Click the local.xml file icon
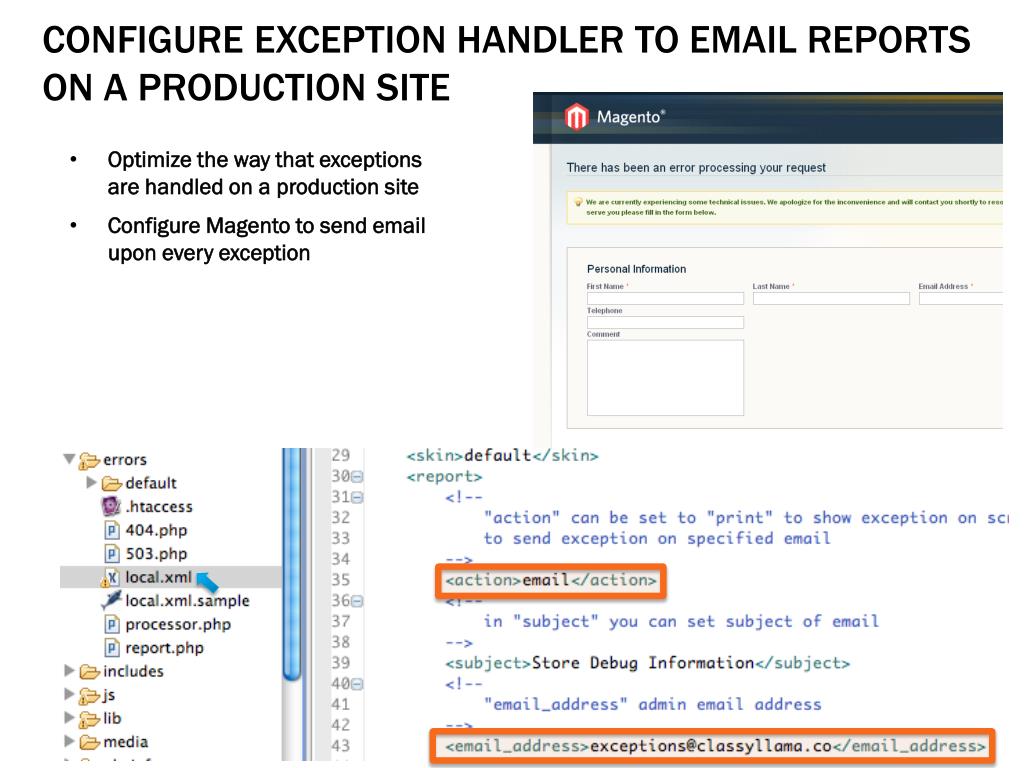 click(x=111, y=577)
